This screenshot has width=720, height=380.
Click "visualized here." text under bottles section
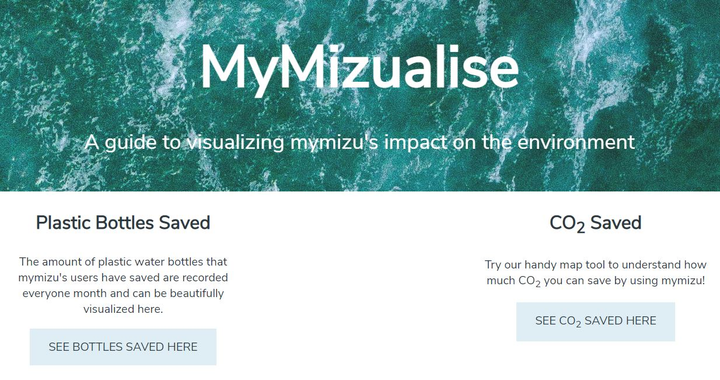pos(123,309)
